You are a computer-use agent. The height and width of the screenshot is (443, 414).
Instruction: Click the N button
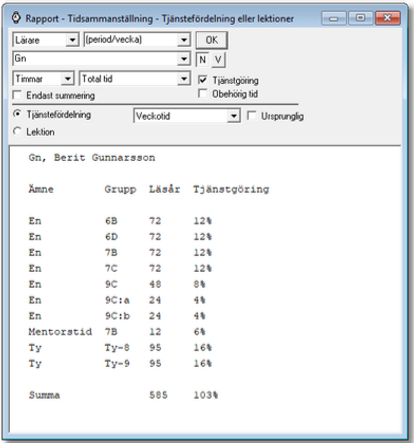(202, 60)
